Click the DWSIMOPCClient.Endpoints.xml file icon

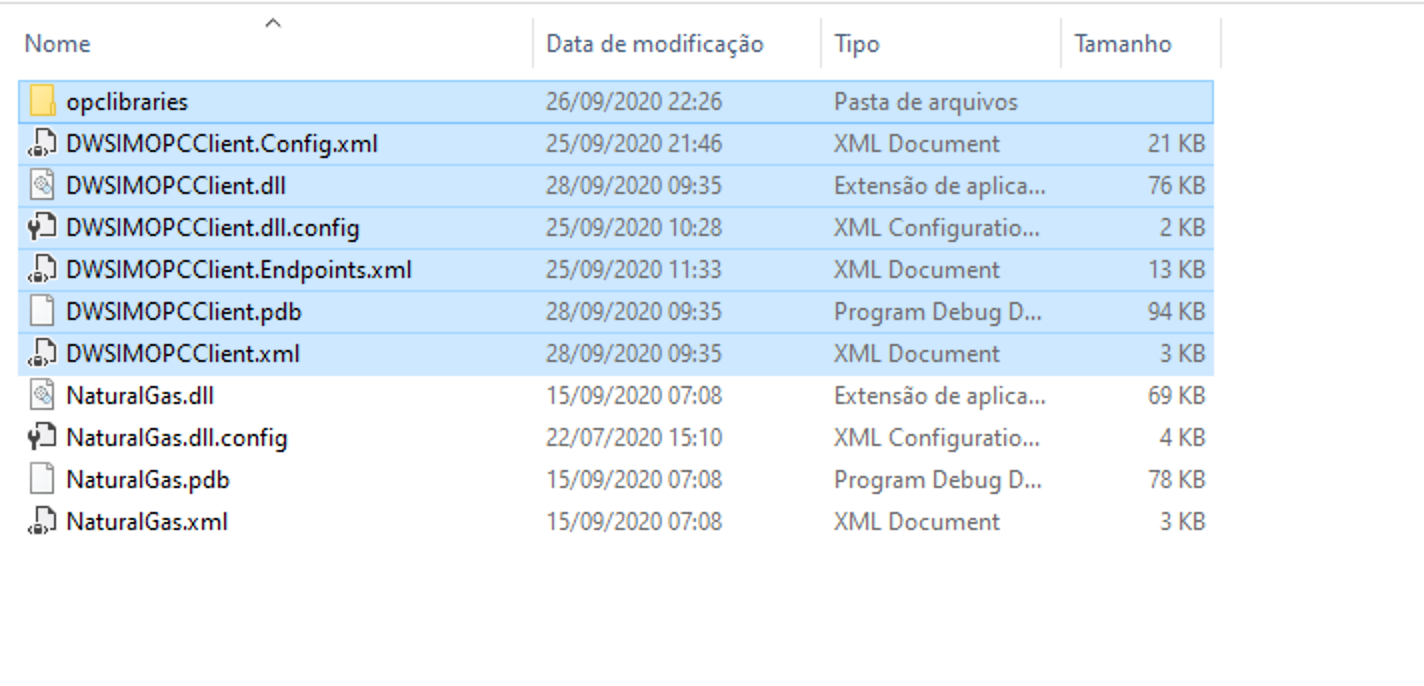(x=41, y=269)
